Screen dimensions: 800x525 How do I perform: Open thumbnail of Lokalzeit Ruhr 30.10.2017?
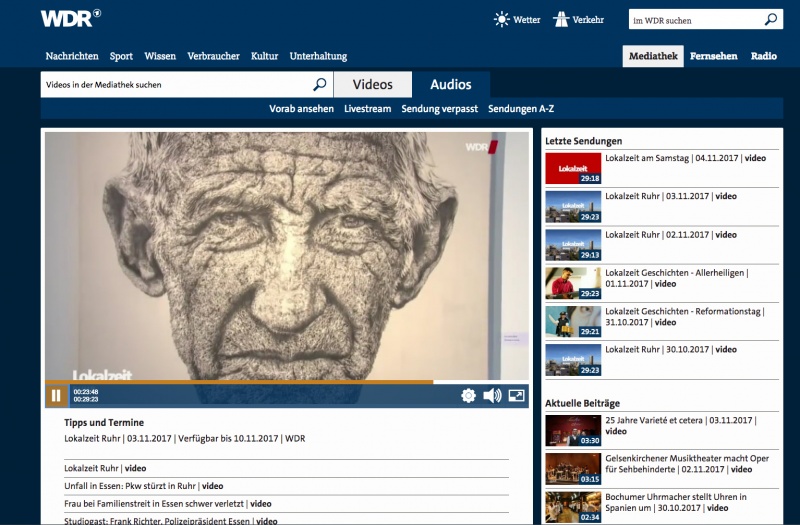[x=573, y=360]
